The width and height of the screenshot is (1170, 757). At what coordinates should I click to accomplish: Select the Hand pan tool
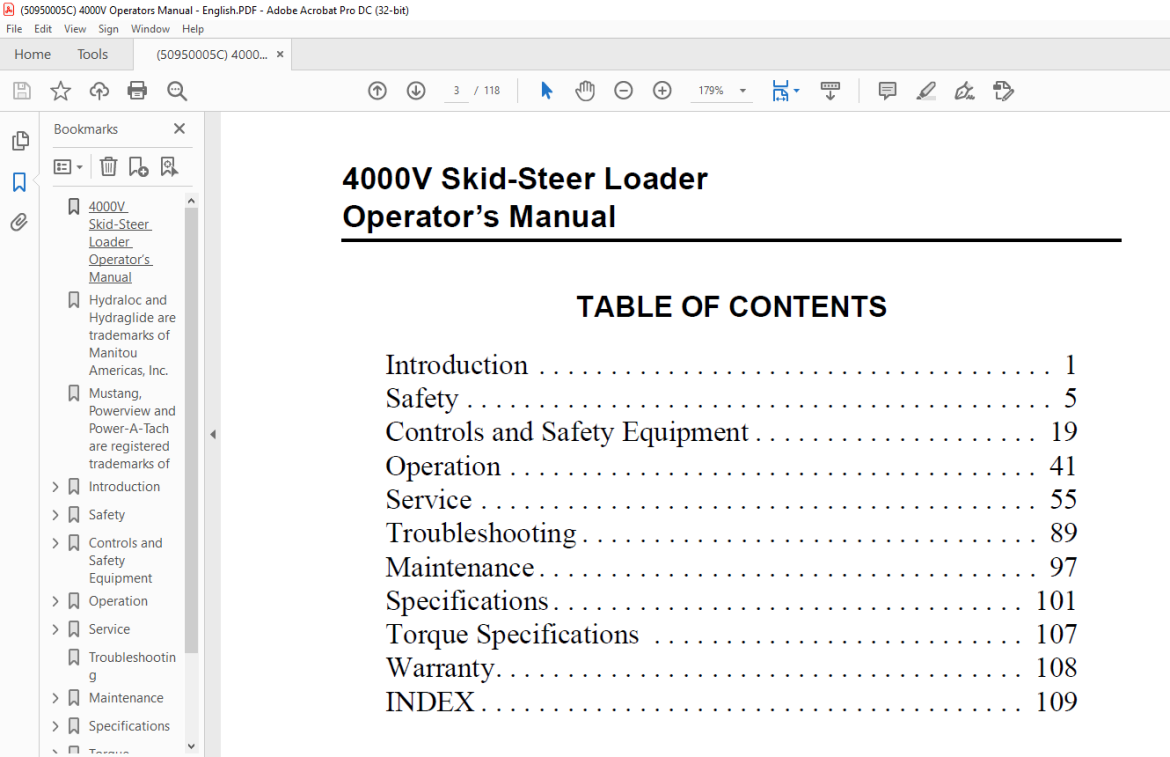(x=585, y=91)
